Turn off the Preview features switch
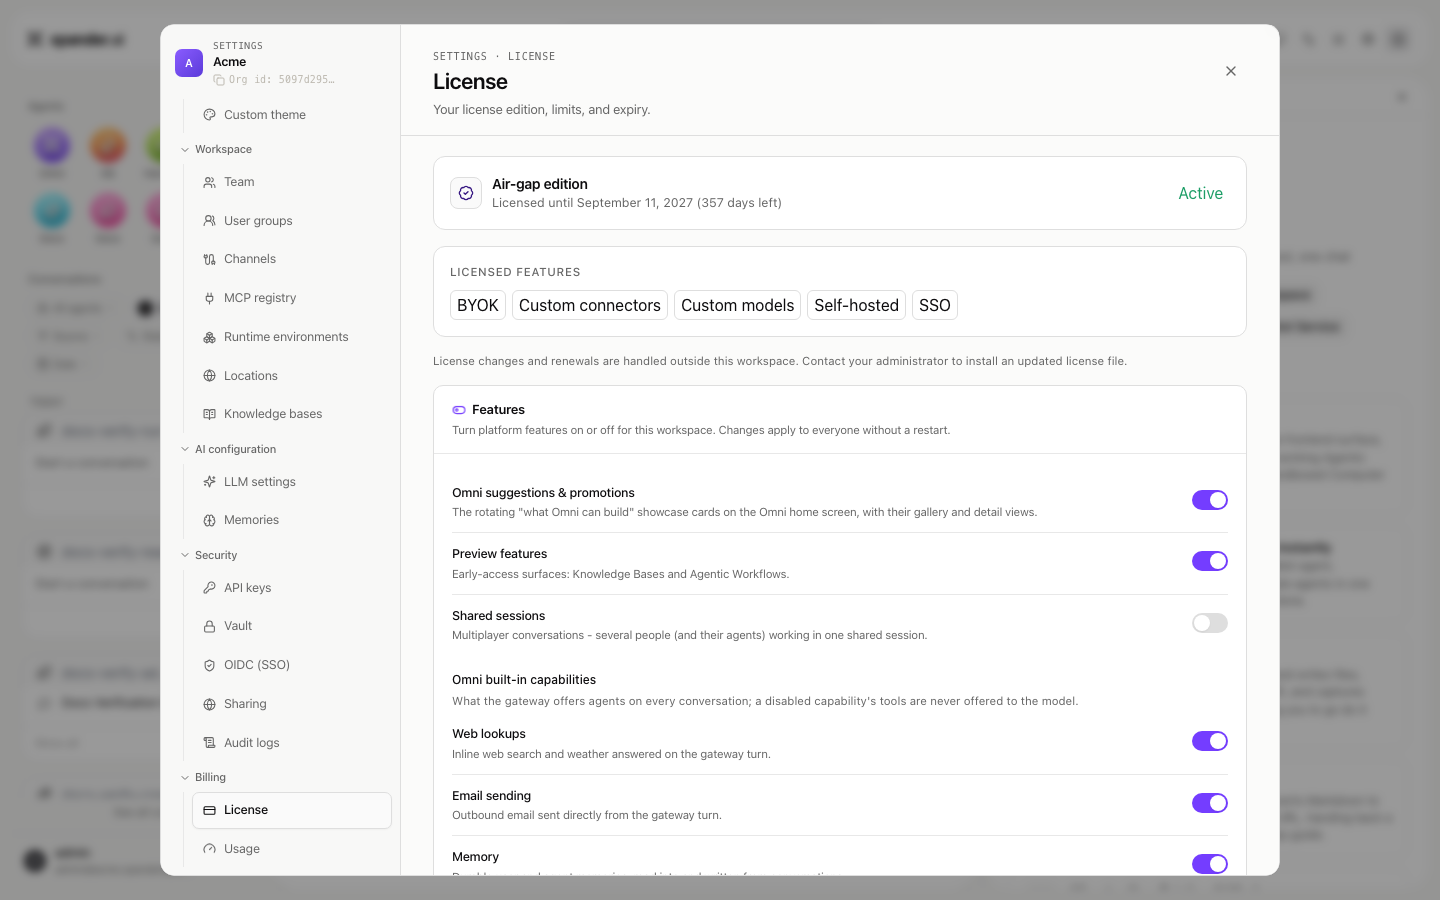 (x=1209, y=561)
